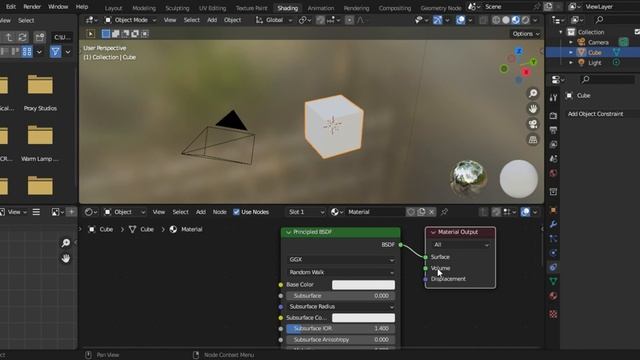Toggle X-ray in viewport header
The height and width of the screenshot is (360, 640).
483,20
